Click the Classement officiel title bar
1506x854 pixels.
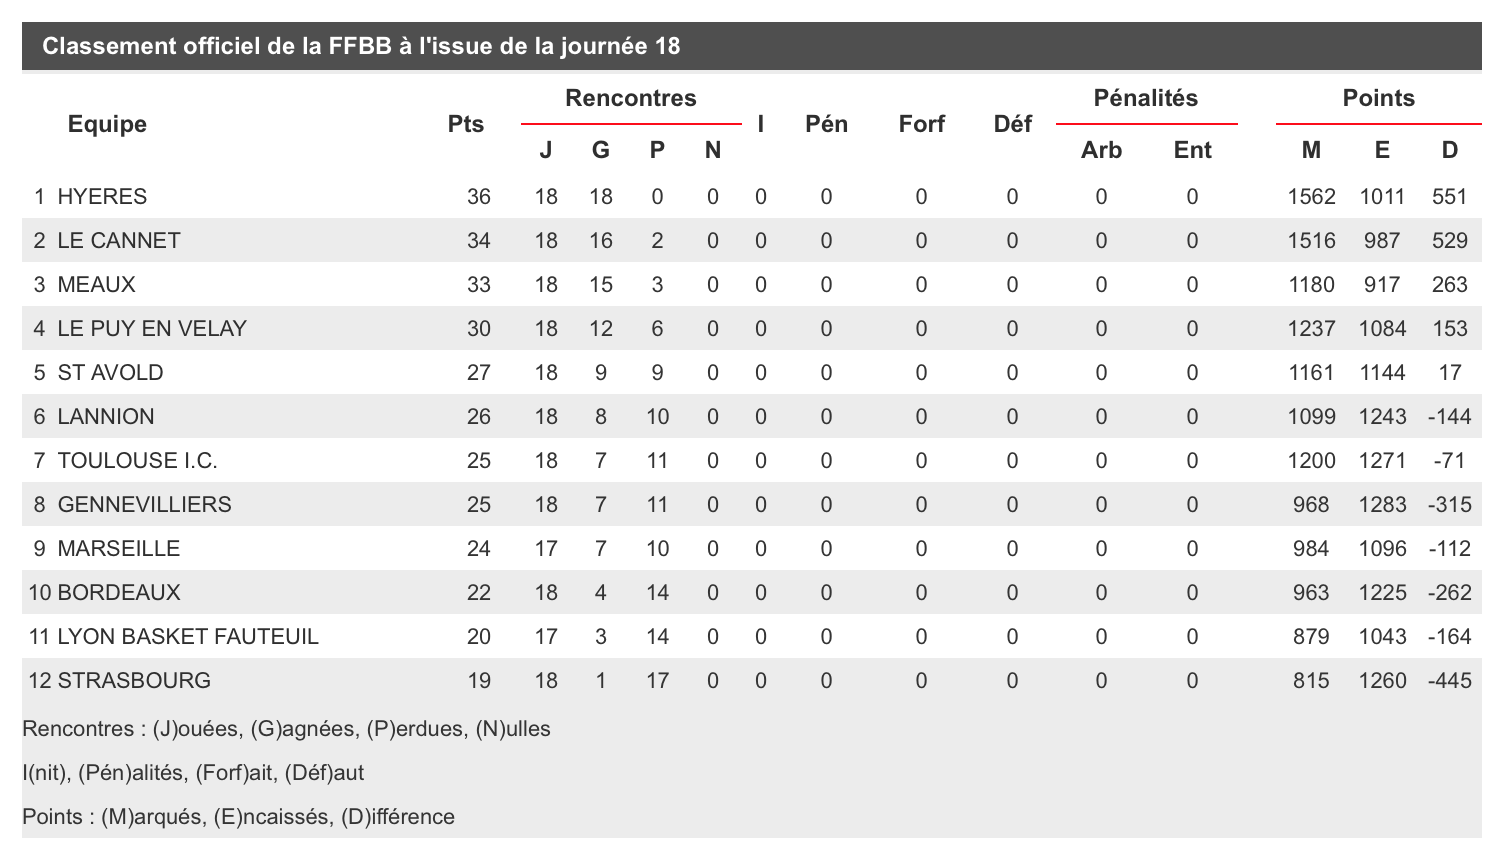pos(752,46)
